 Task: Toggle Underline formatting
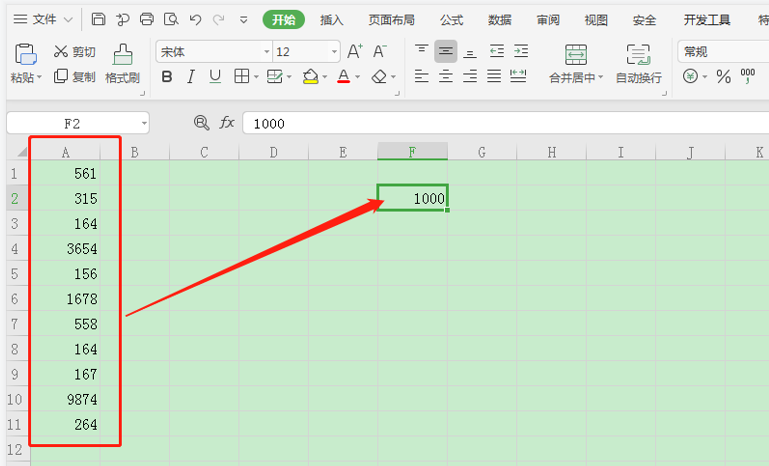(215, 77)
